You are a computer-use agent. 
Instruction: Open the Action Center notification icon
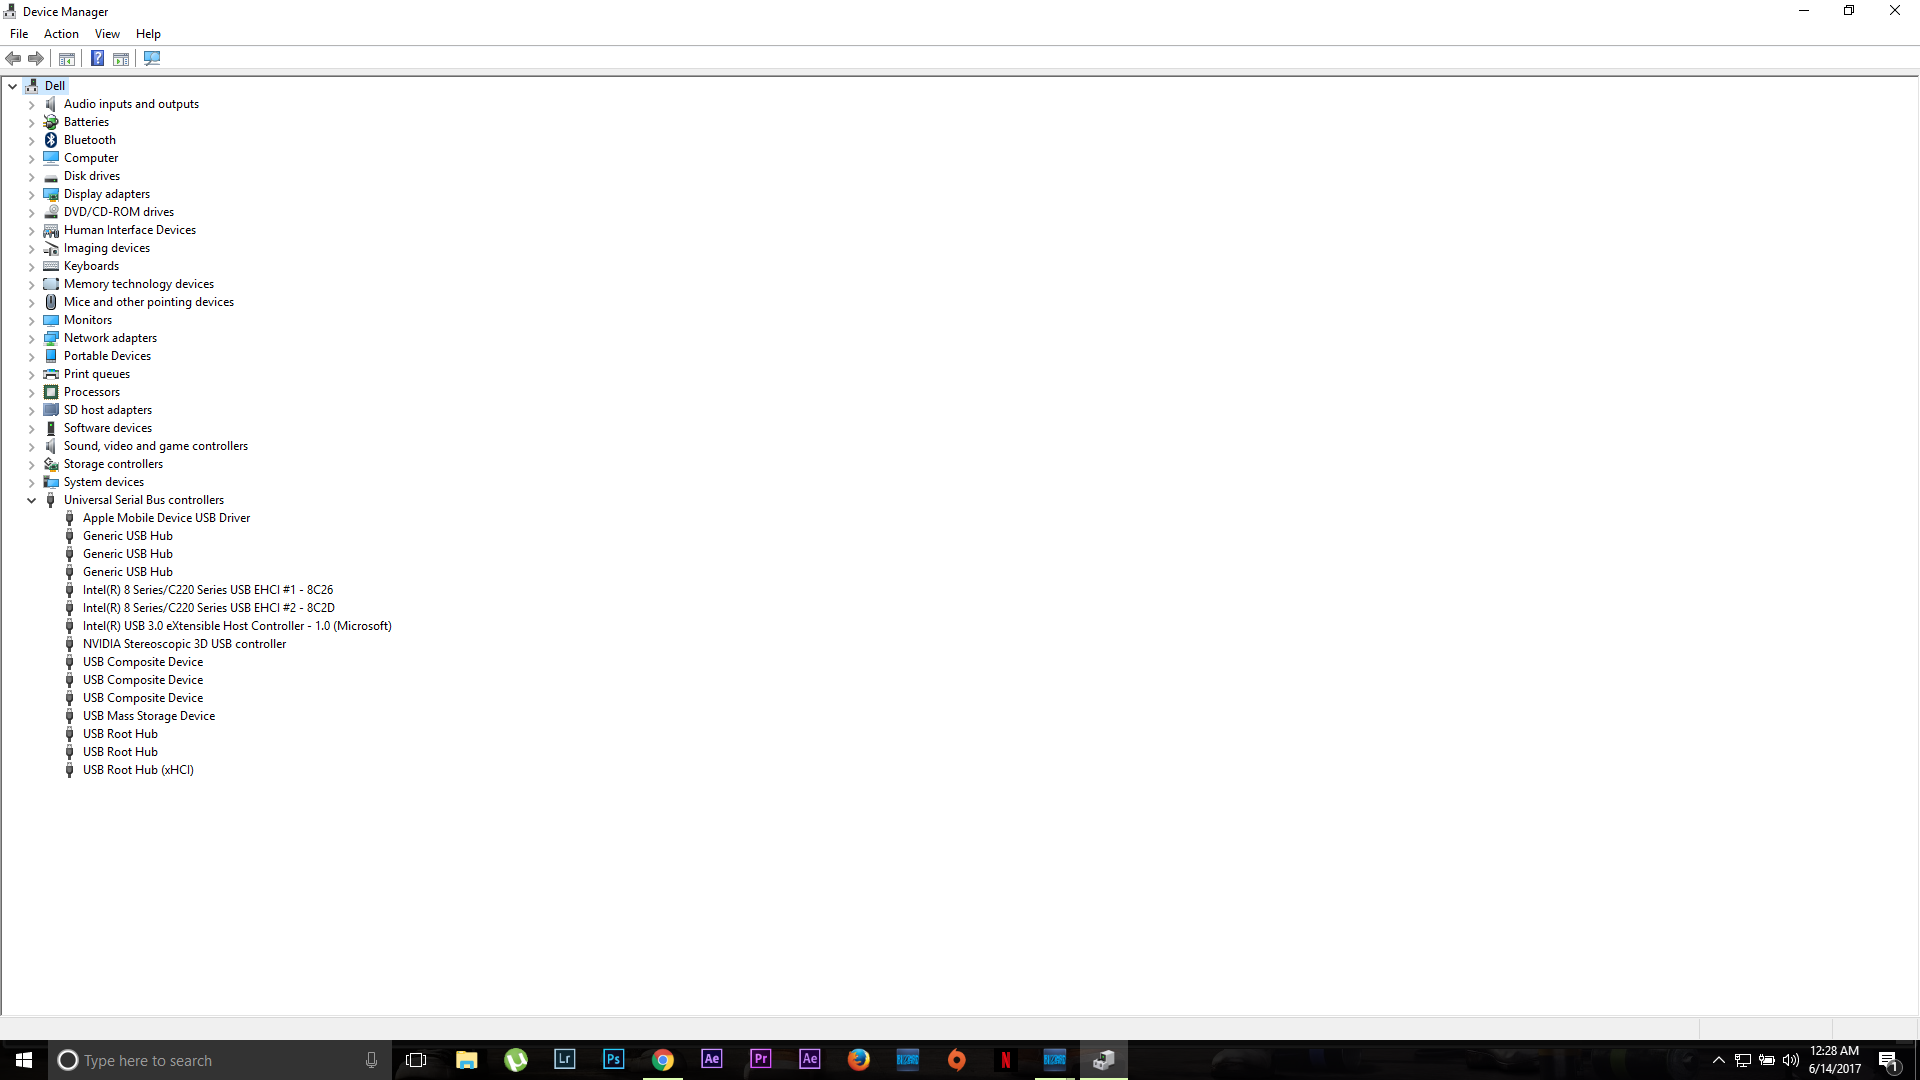(x=1888, y=1060)
